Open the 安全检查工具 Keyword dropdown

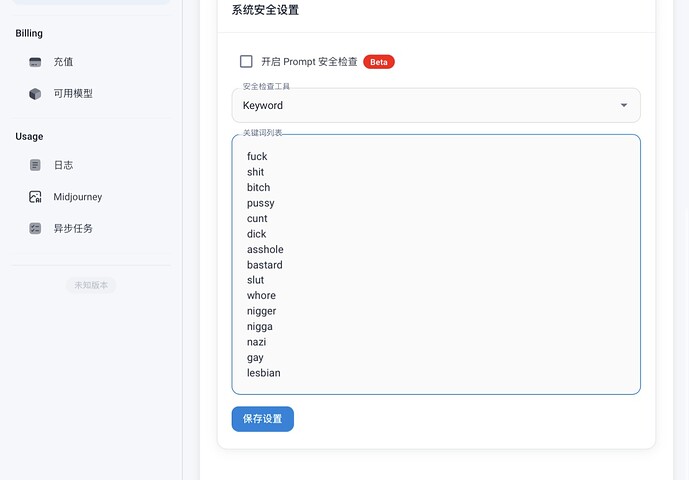click(x=436, y=105)
